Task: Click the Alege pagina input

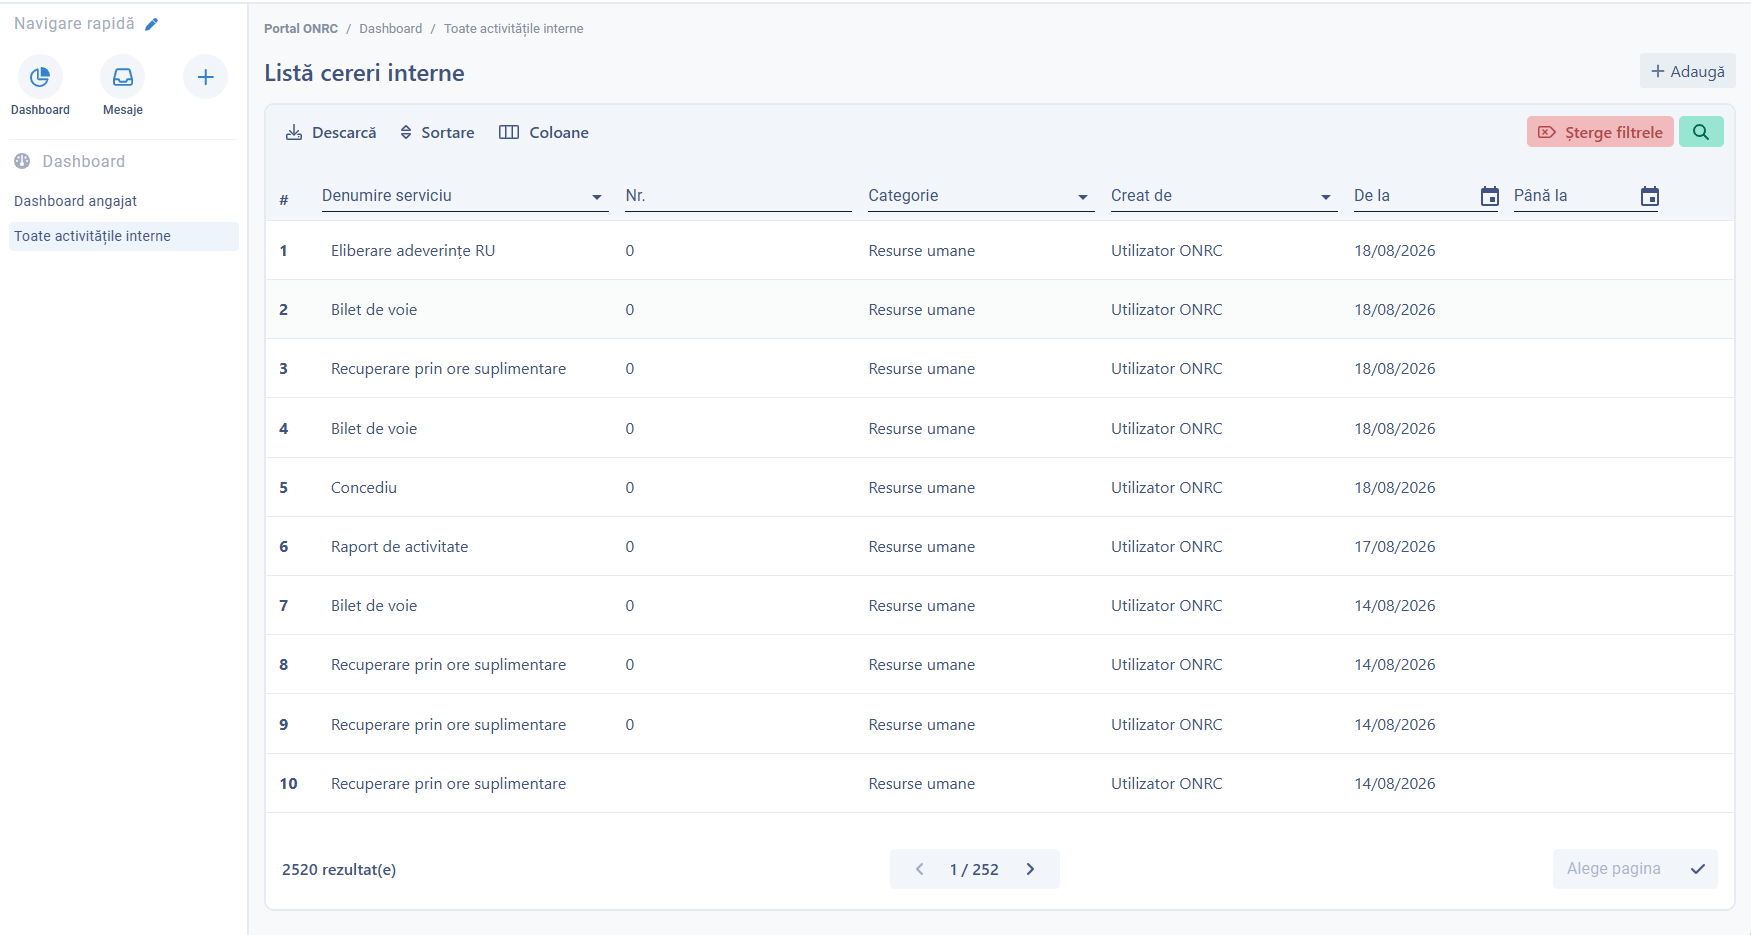Action: click(1614, 869)
